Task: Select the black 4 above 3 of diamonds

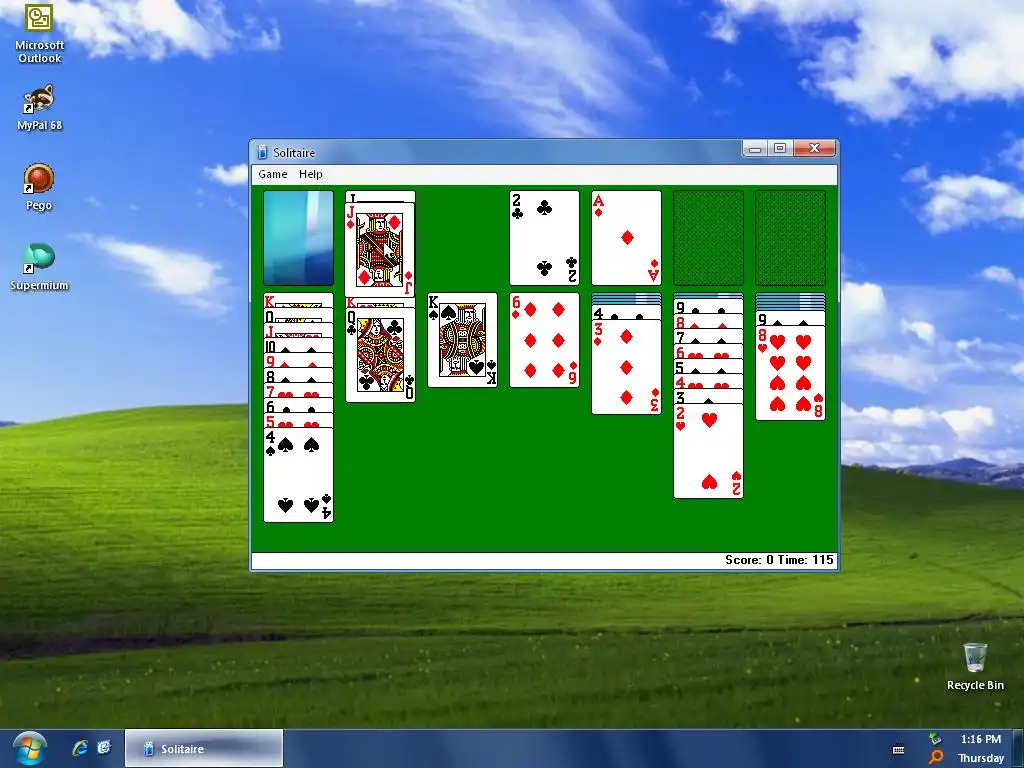Action: [626, 313]
